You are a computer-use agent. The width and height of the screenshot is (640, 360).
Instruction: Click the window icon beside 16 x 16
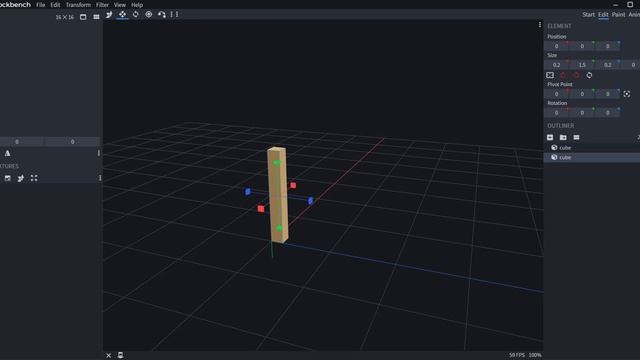(83, 17)
